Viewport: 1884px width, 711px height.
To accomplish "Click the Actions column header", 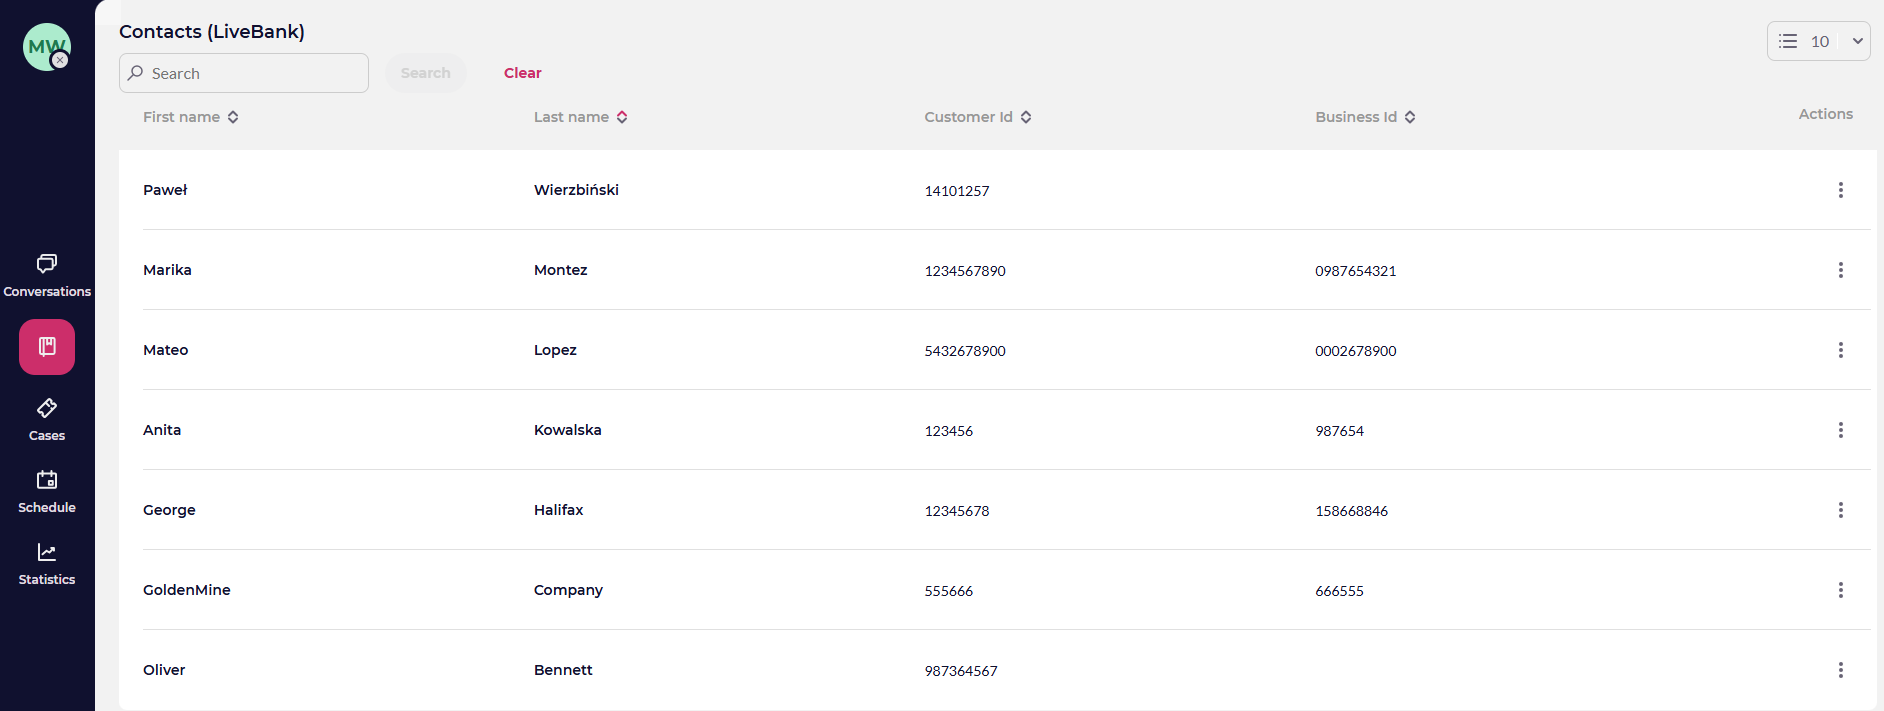I will 1826,114.
